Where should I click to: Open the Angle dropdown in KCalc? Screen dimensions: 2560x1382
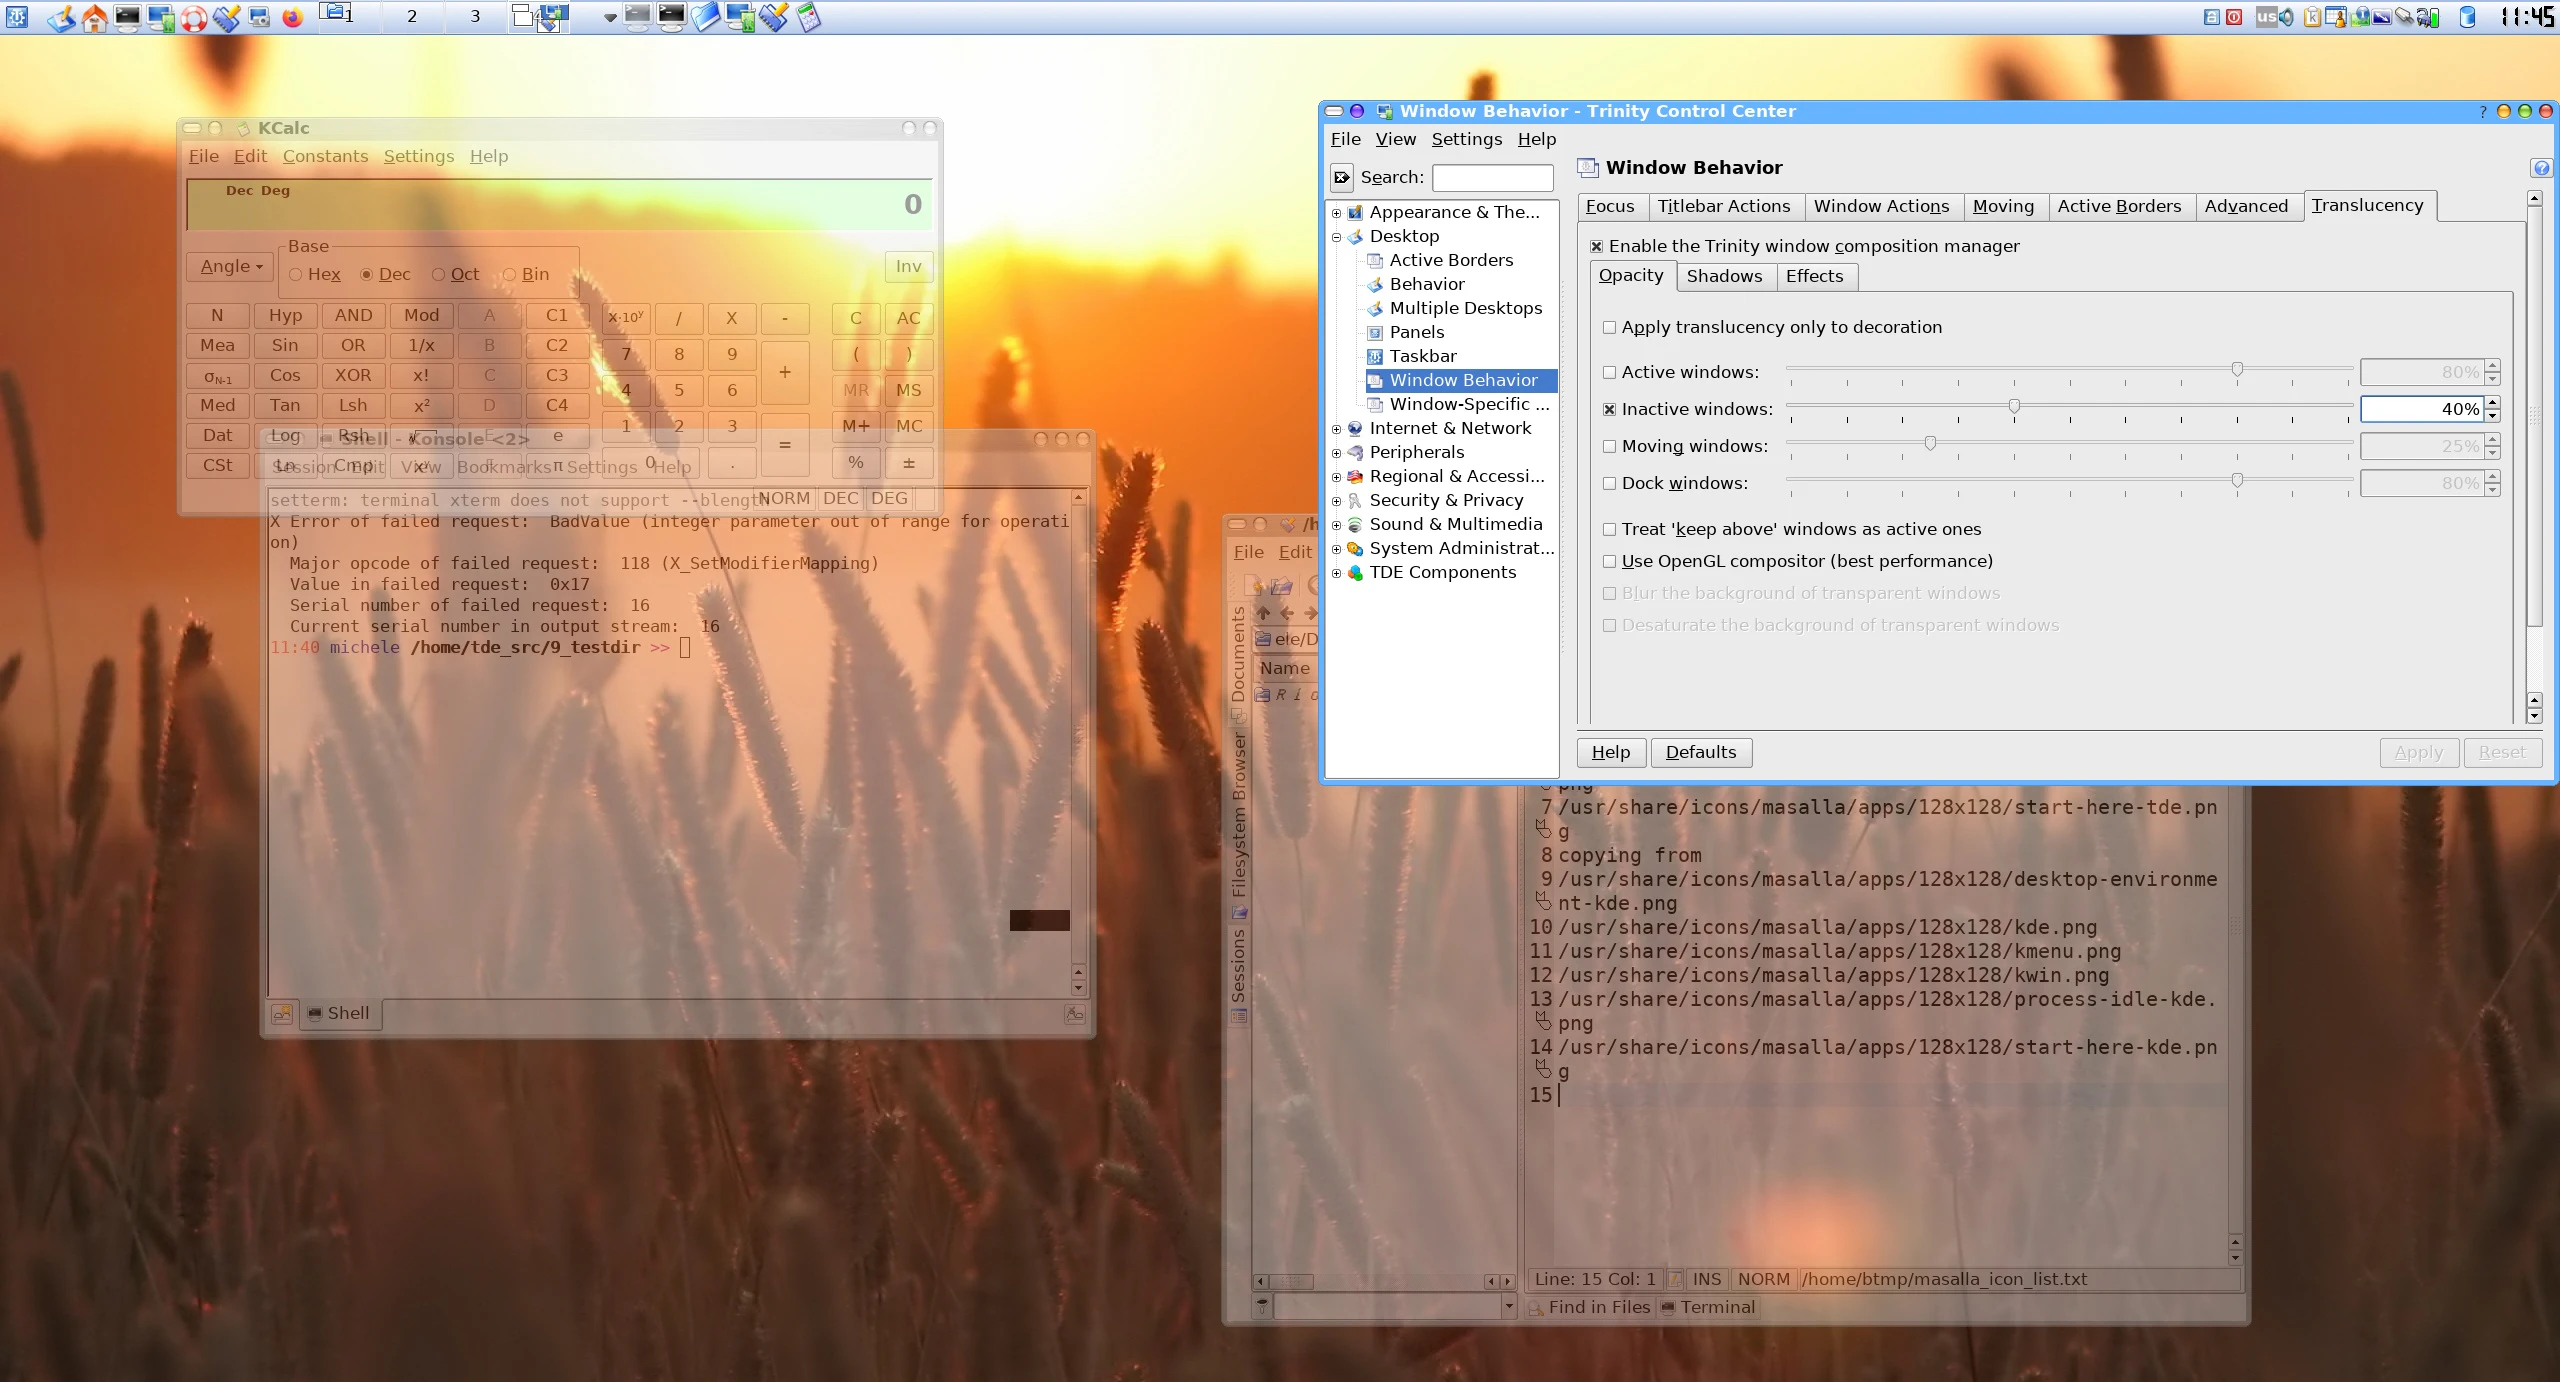[x=229, y=266]
